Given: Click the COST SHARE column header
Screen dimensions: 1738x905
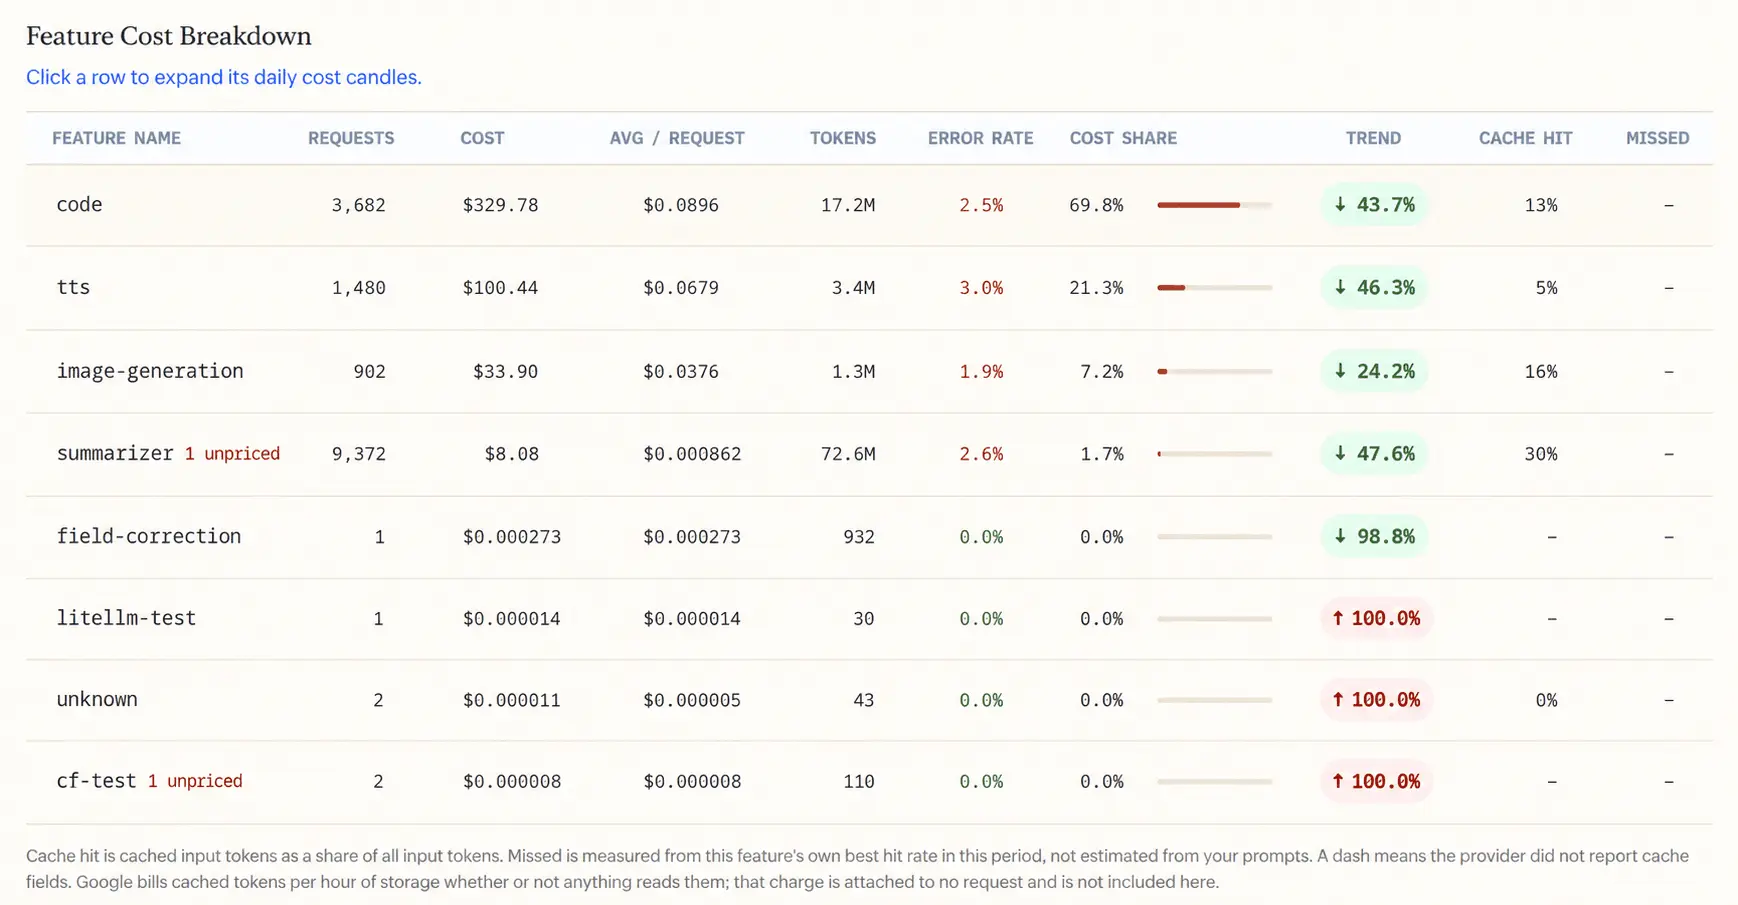Looking at the screenshot, I should pyautogui.click(x=1123, y=138).
